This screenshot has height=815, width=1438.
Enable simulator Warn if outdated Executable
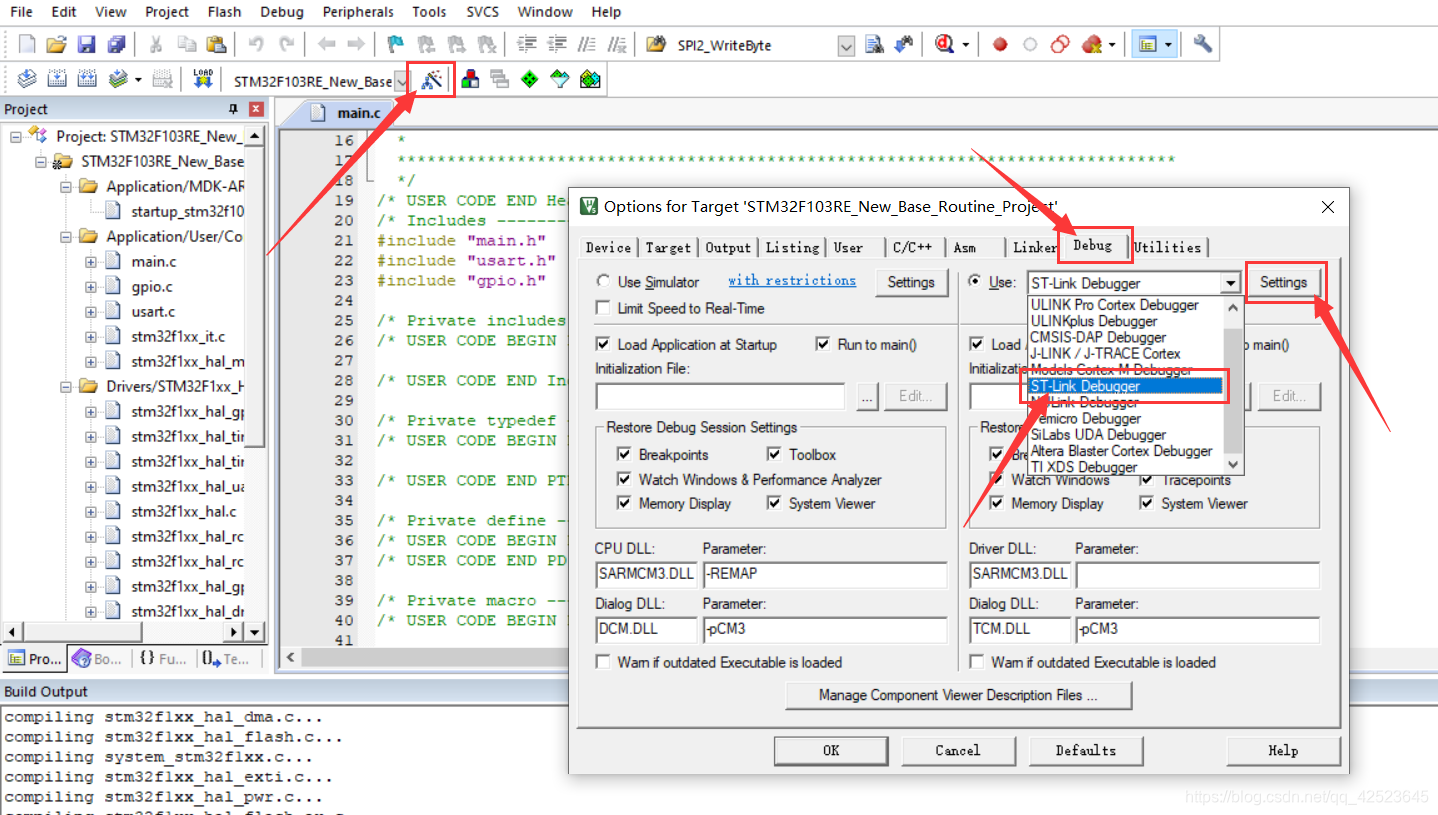[x=603, y=662]
